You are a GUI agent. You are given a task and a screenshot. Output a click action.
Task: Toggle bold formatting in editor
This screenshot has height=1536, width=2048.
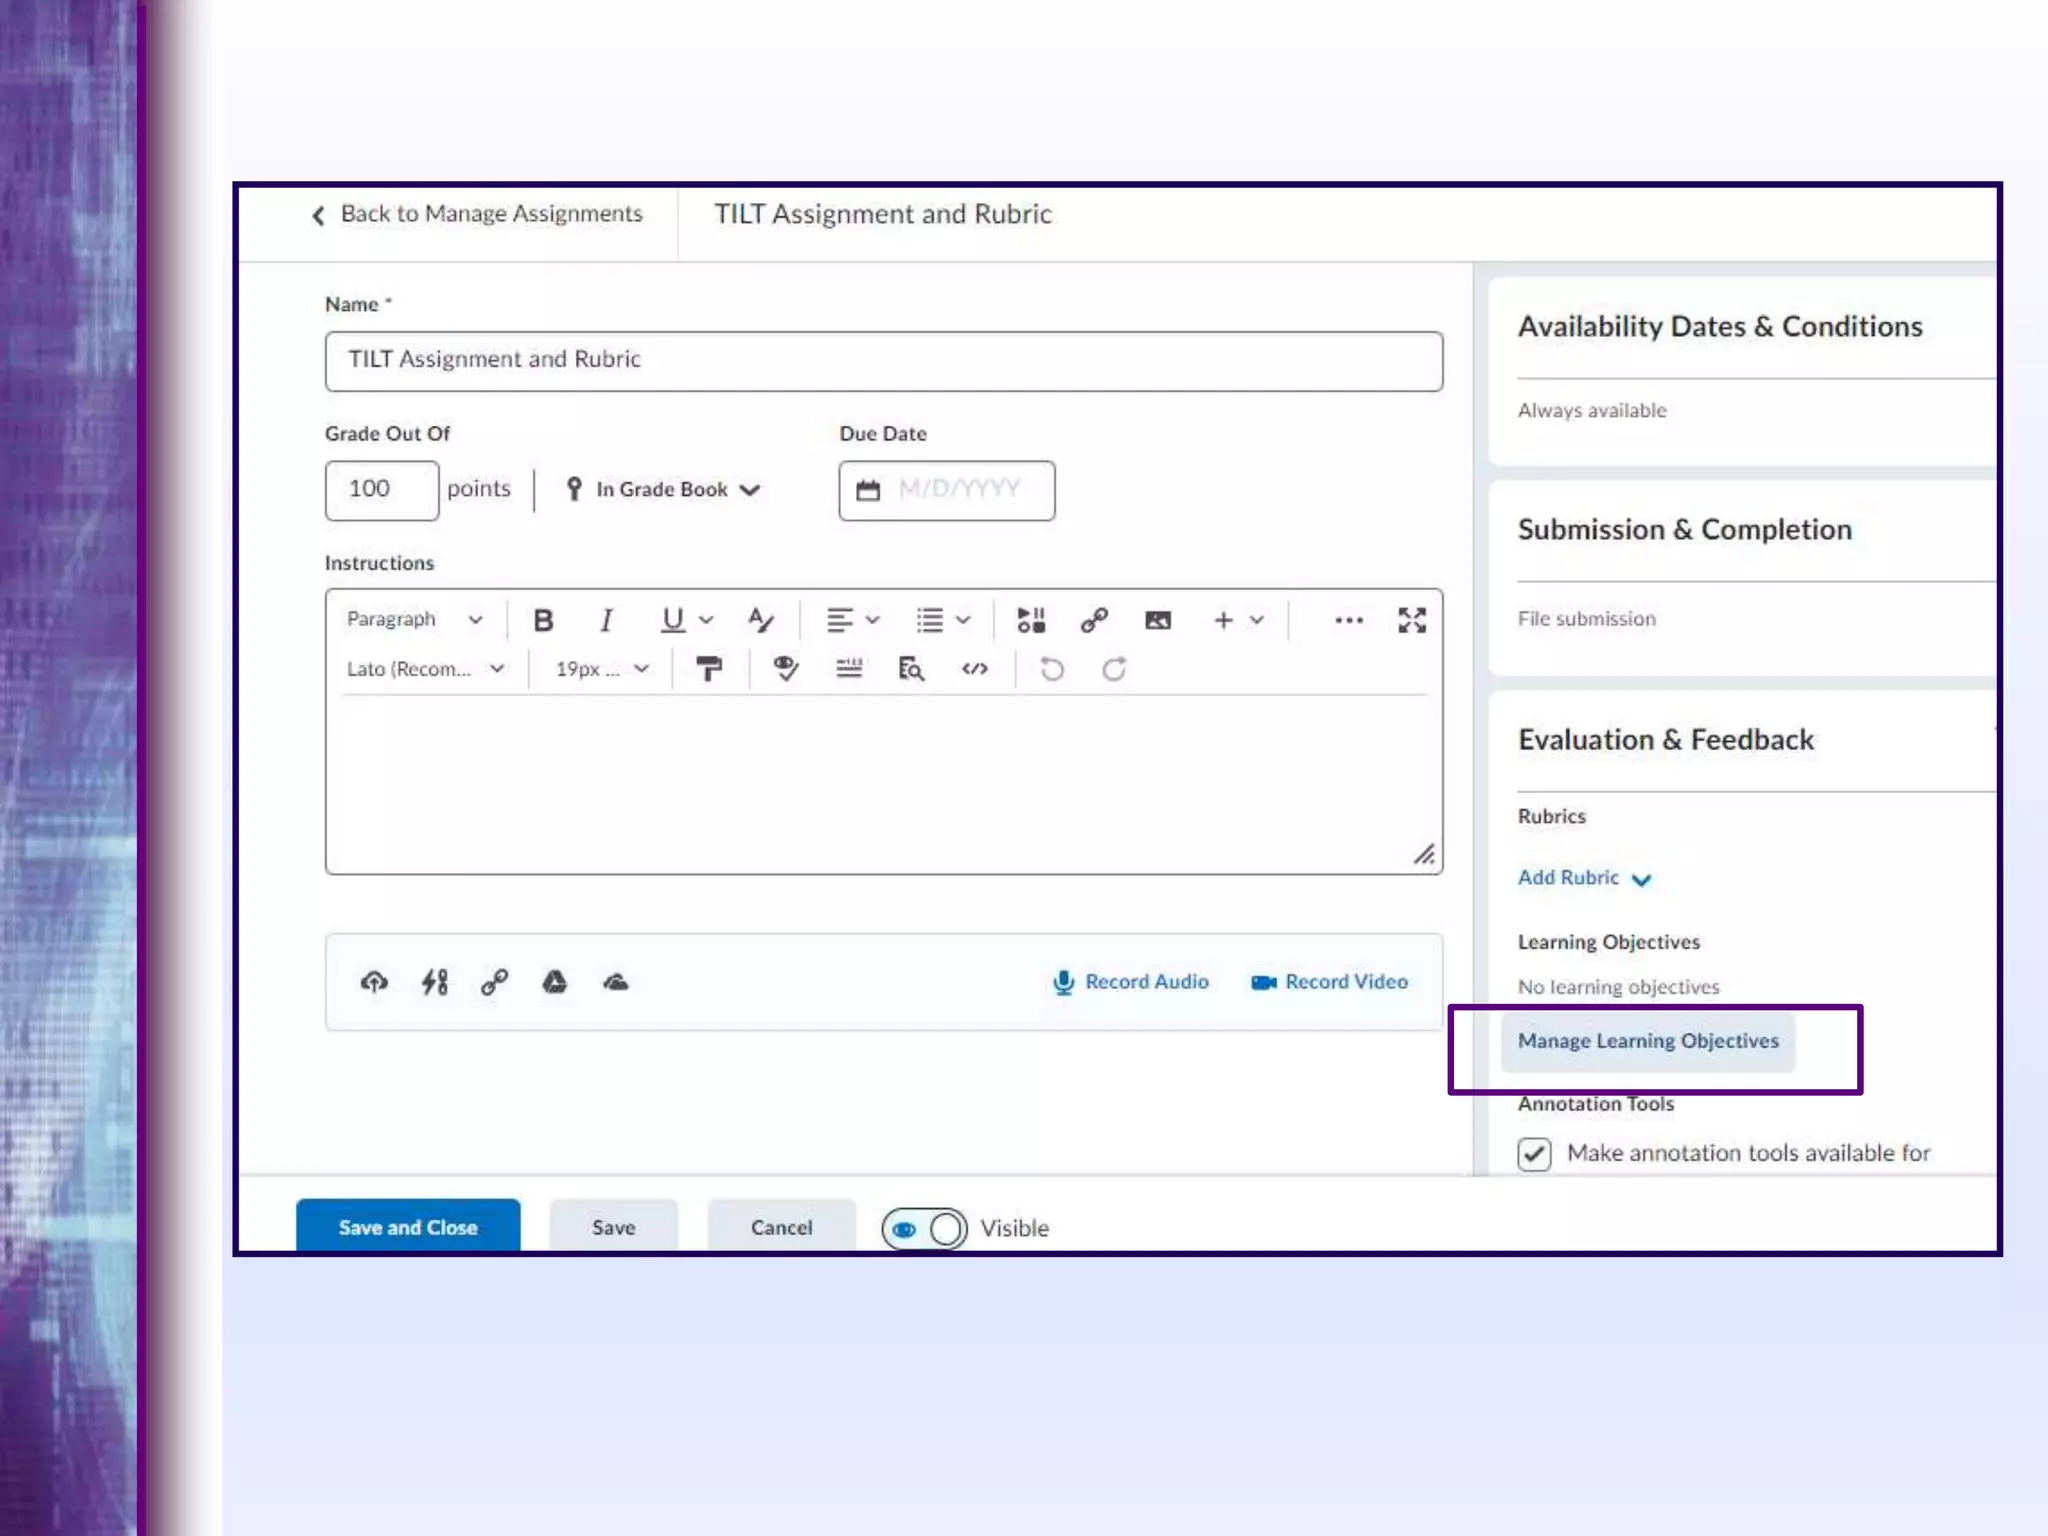click(543, 620)
